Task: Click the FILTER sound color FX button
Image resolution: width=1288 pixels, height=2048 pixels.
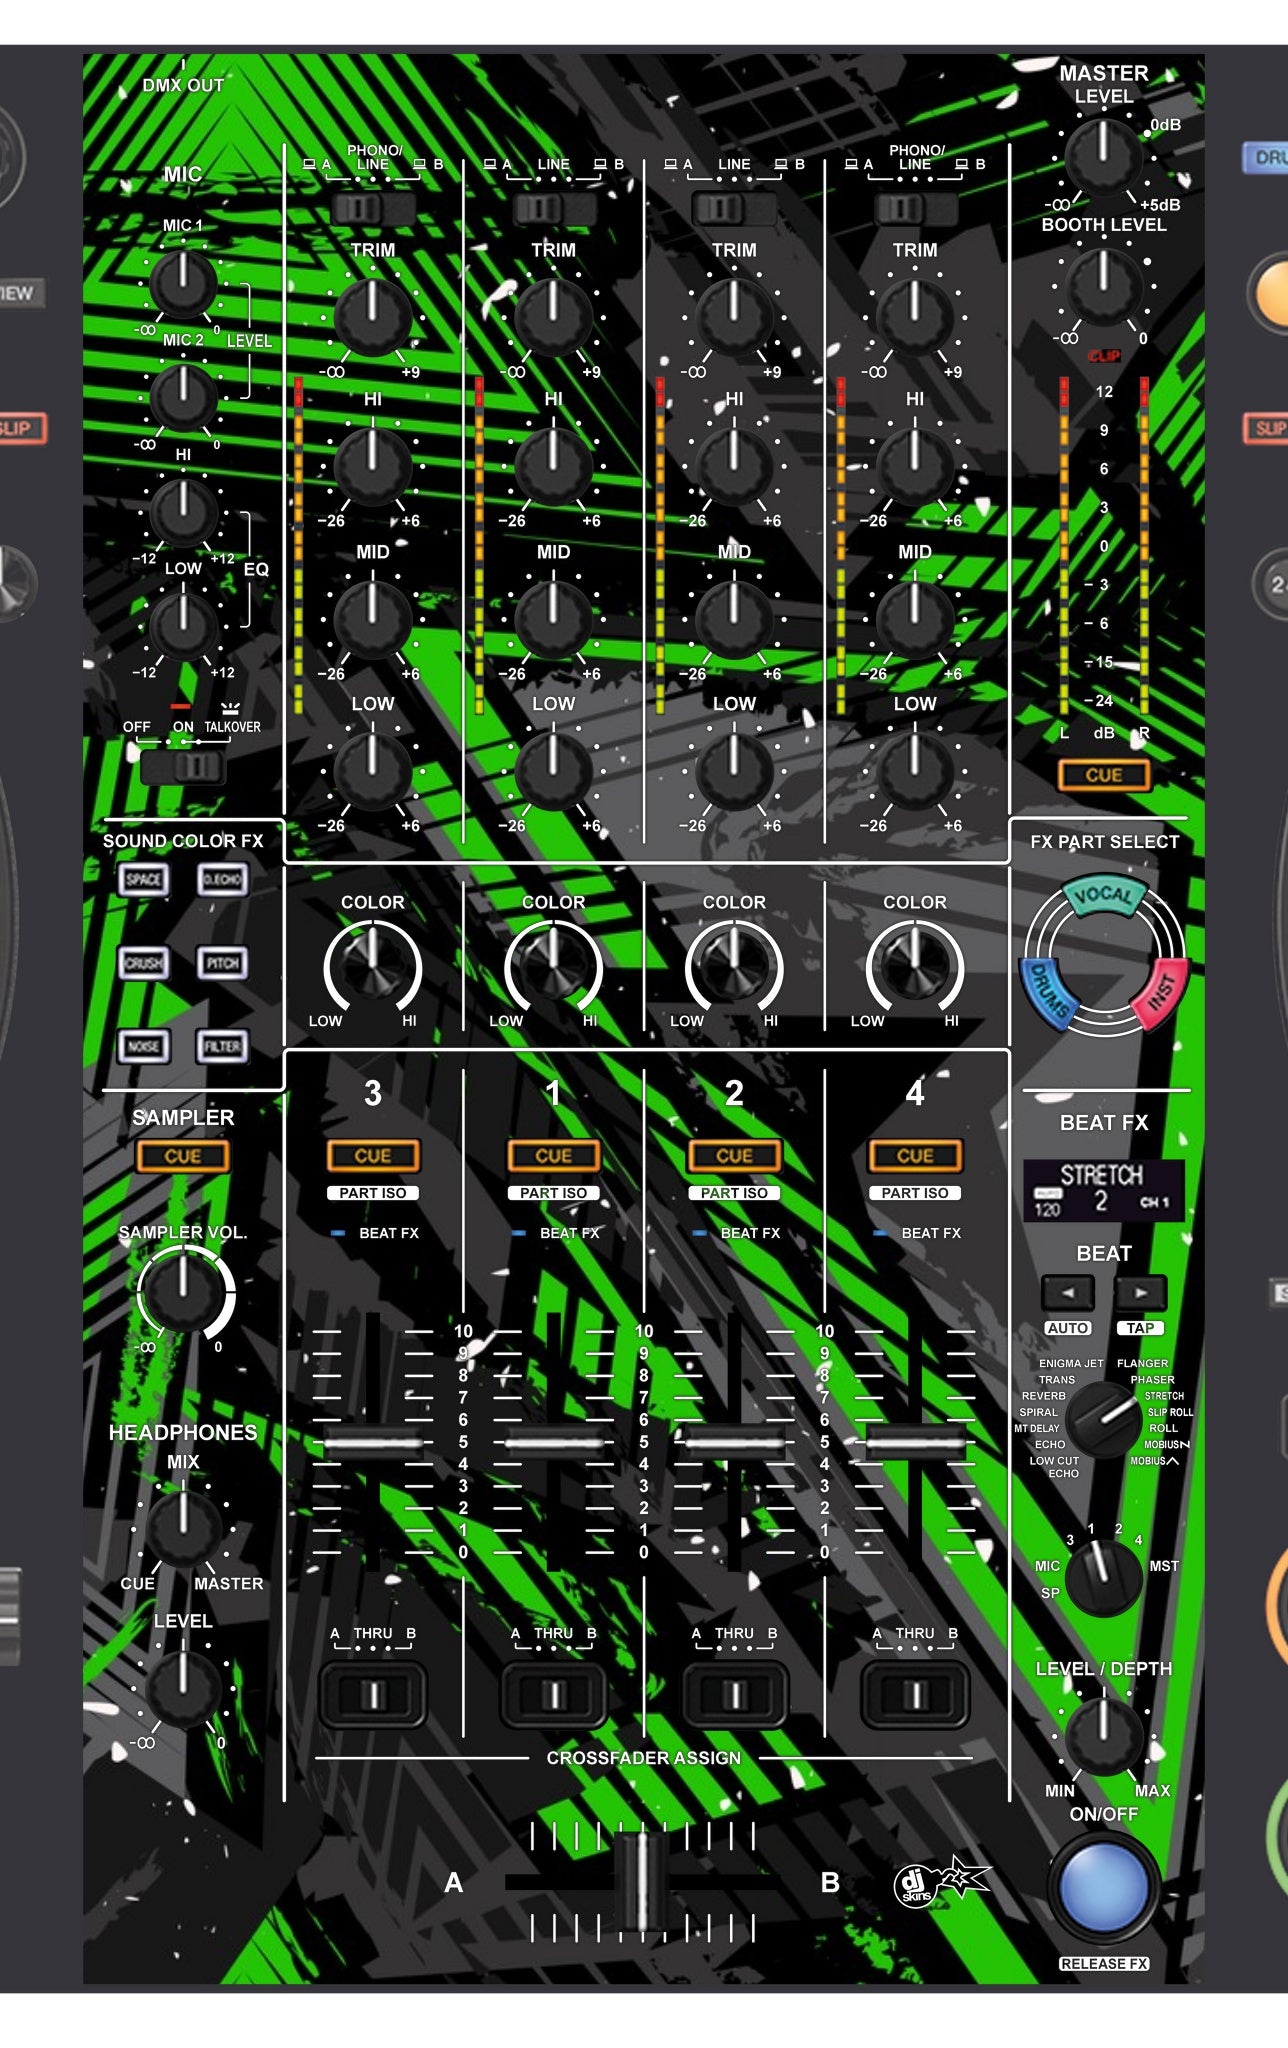Action: pos(222,1046)
